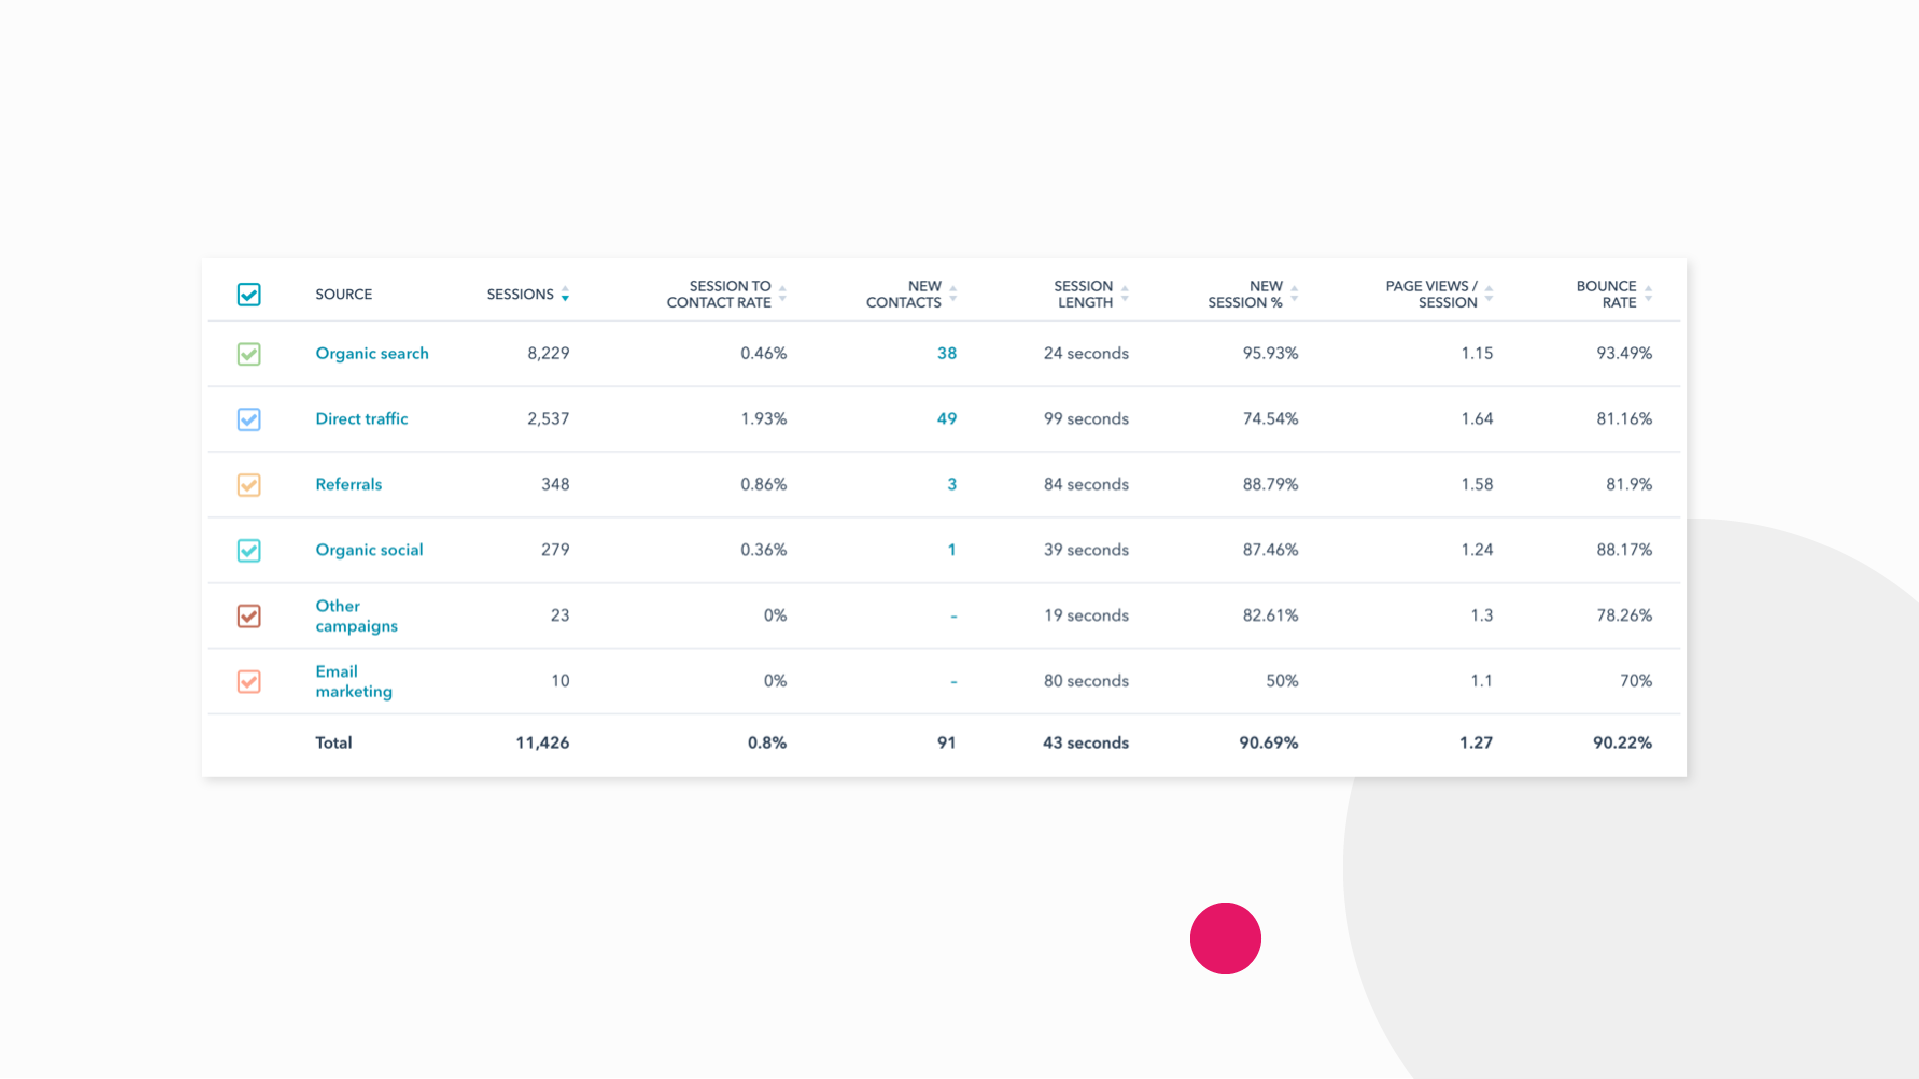Click the SOURCE column header
The height and width of the screenshot is (1079, 1919).
(344, 294)
